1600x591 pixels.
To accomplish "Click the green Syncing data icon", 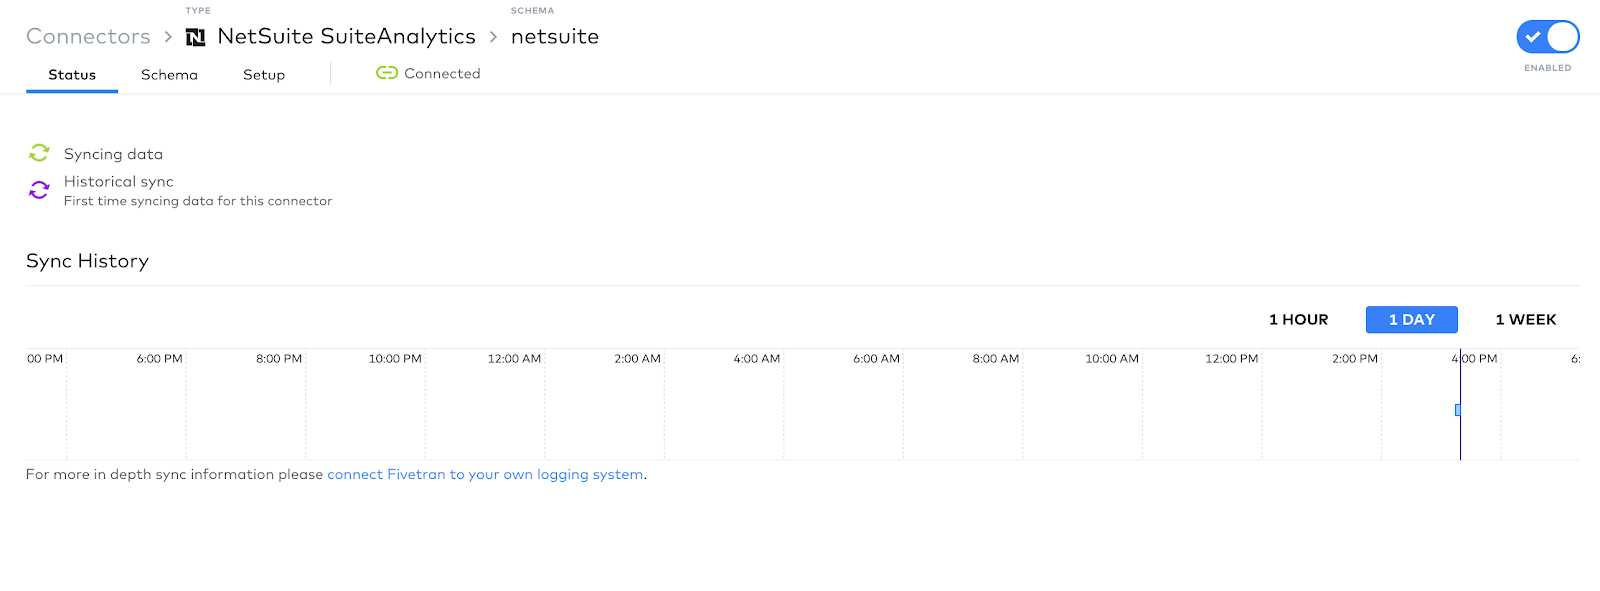I will (39, 153).
